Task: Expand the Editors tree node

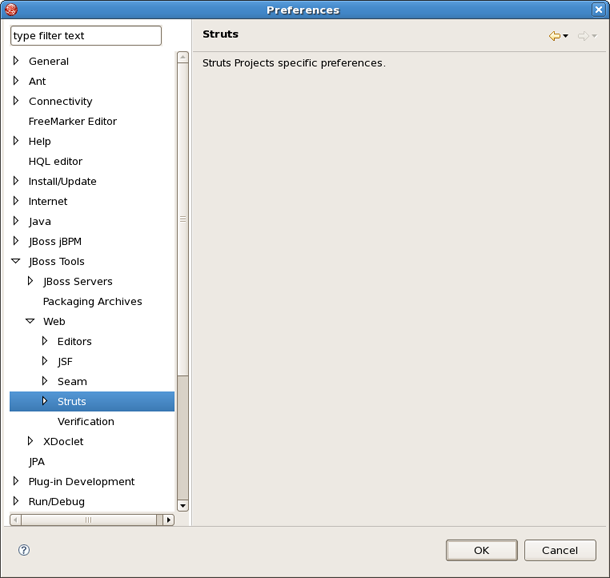Action: 45,341
